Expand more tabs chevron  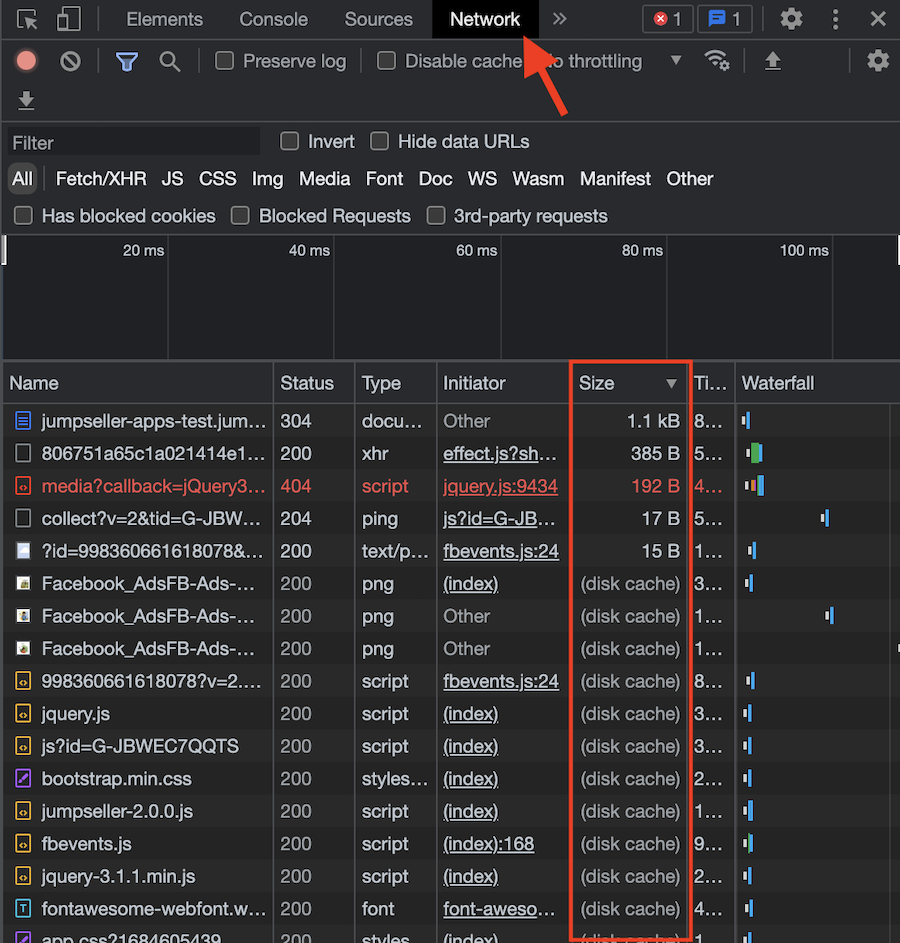(559, 19)
